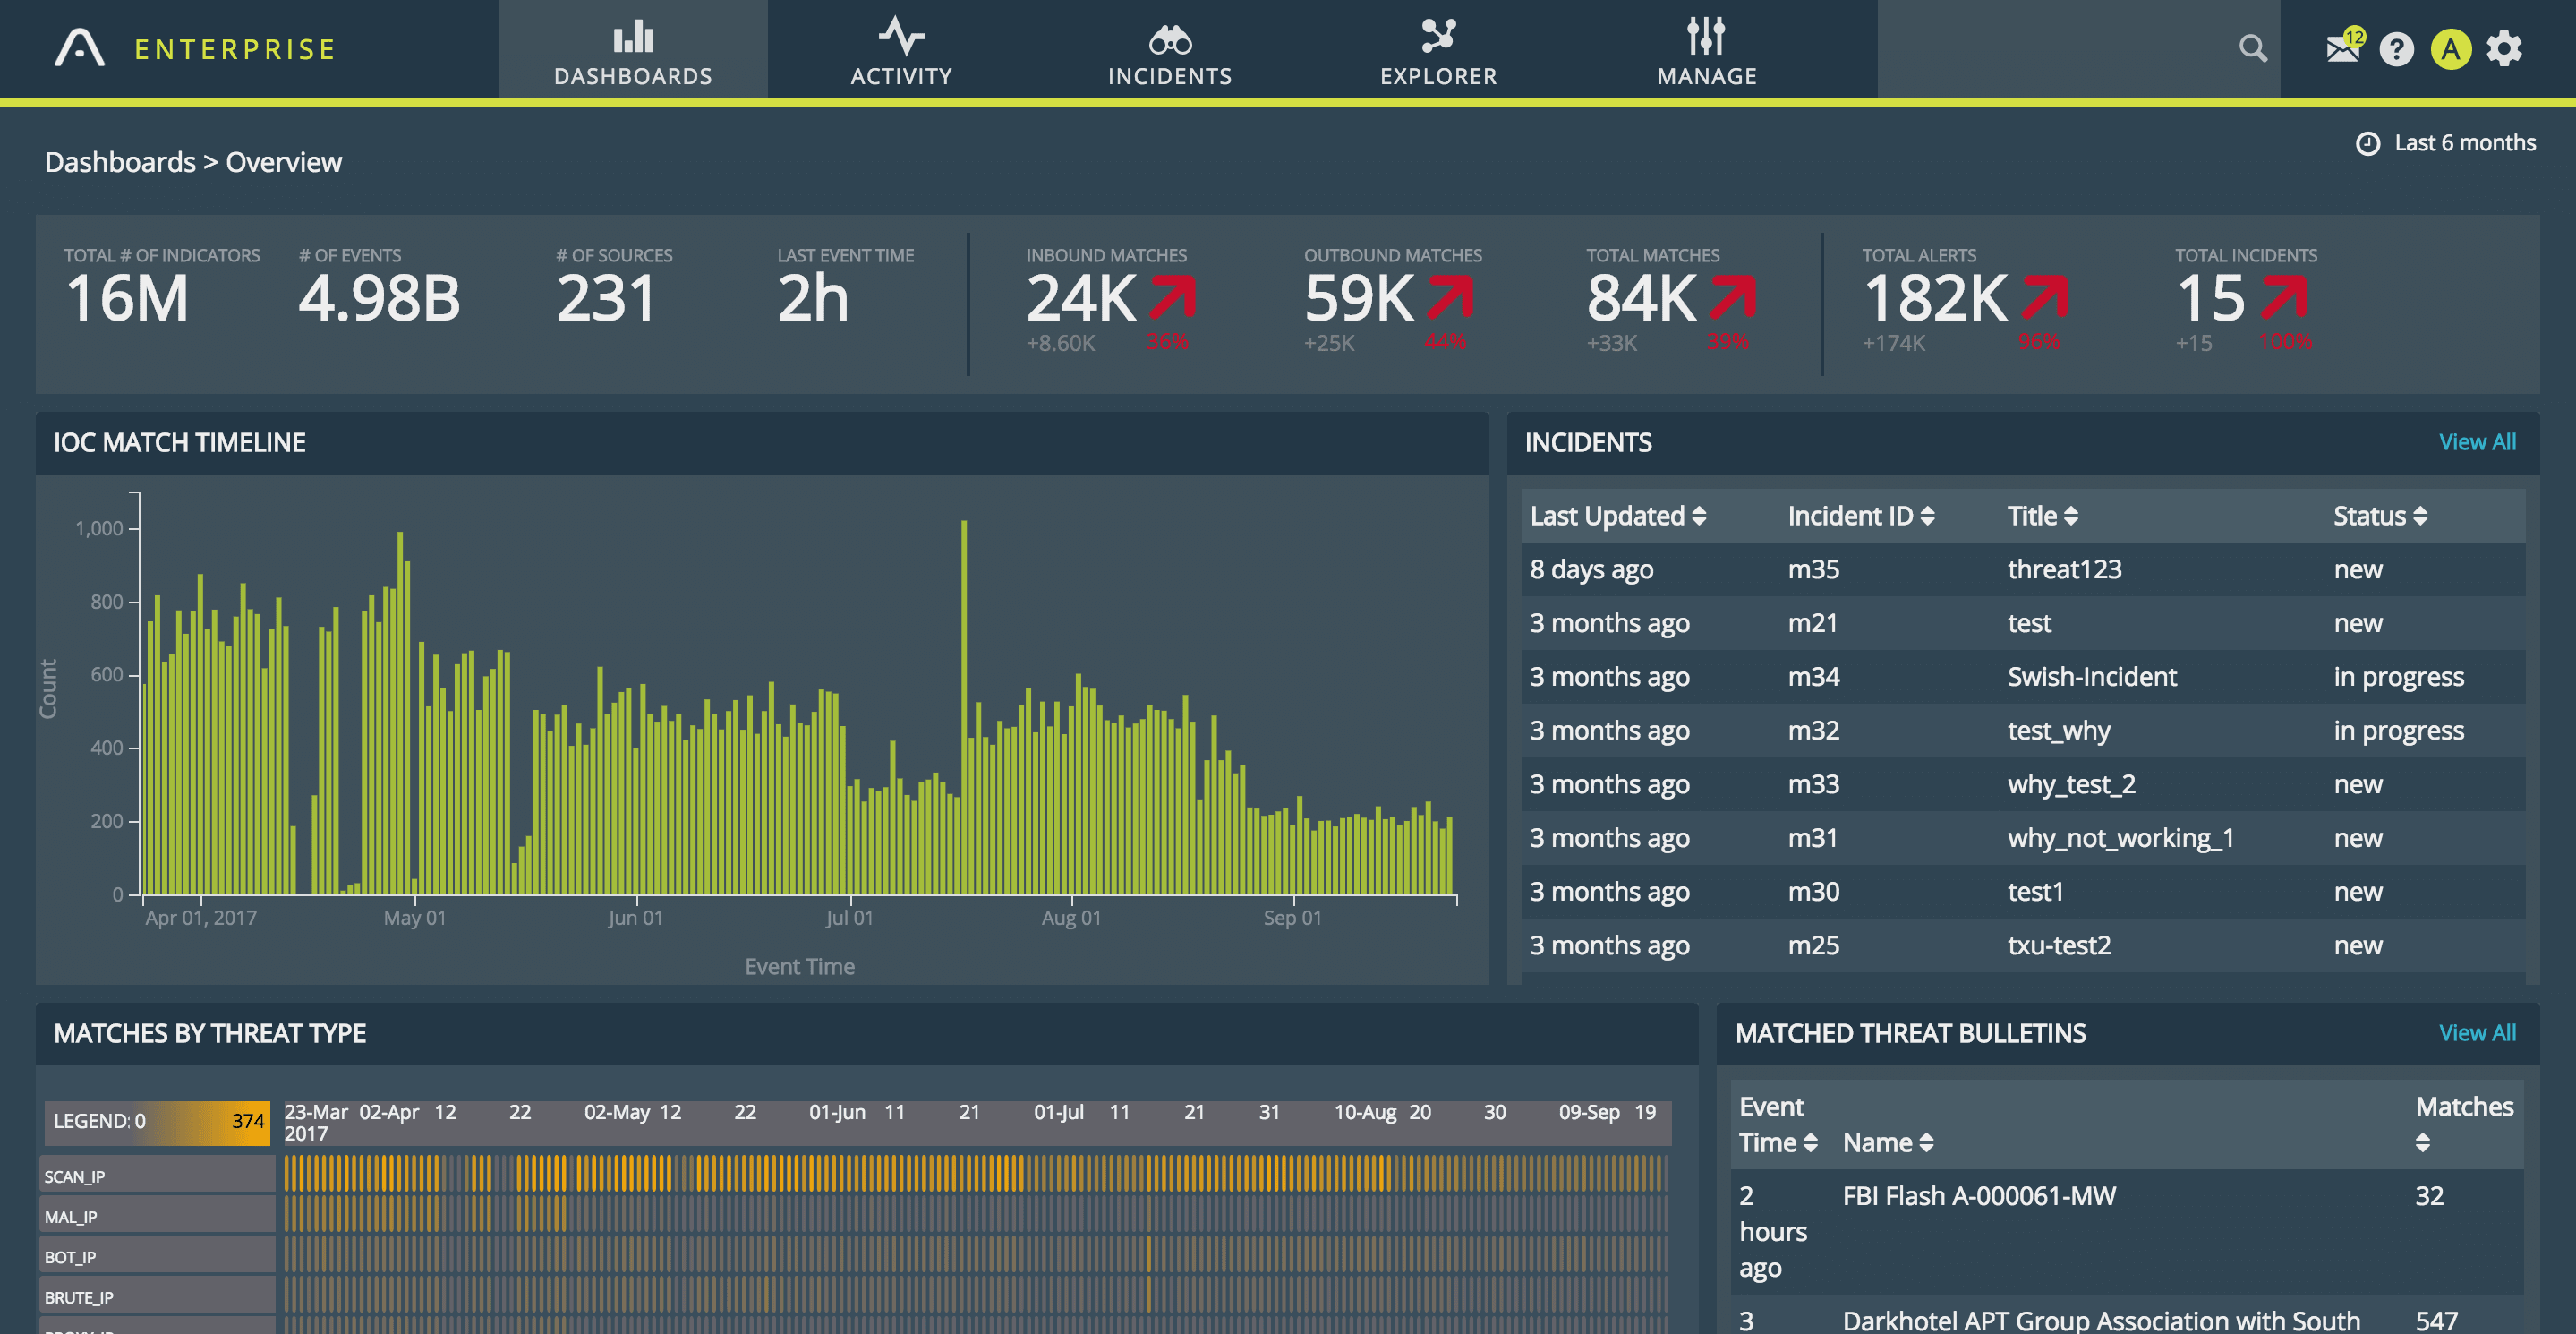Image resolution: width=2576 pixels, height=1334 pixels.
Task: Open Explorer via the node graph icon
Action: [1438, 38]
